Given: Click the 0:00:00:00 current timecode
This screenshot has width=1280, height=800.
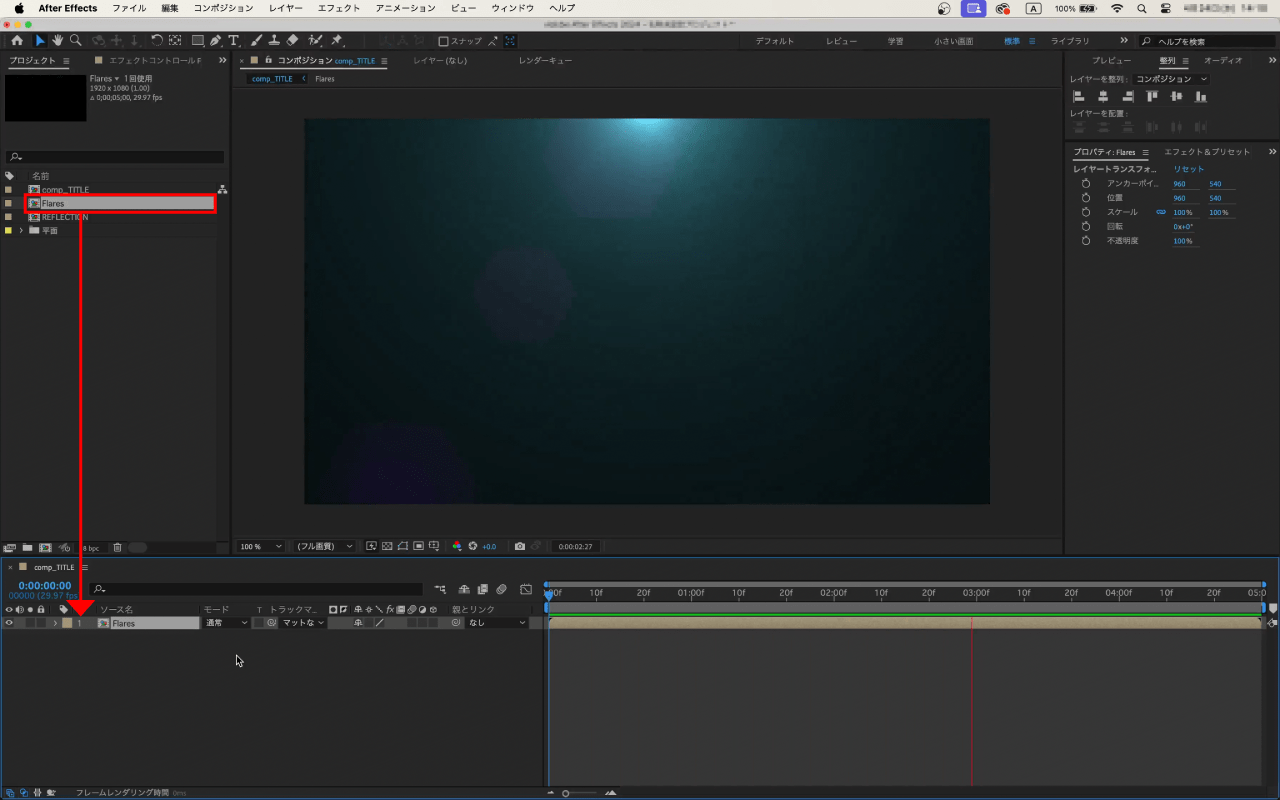Looking at the screenshot, I should 45,586.
